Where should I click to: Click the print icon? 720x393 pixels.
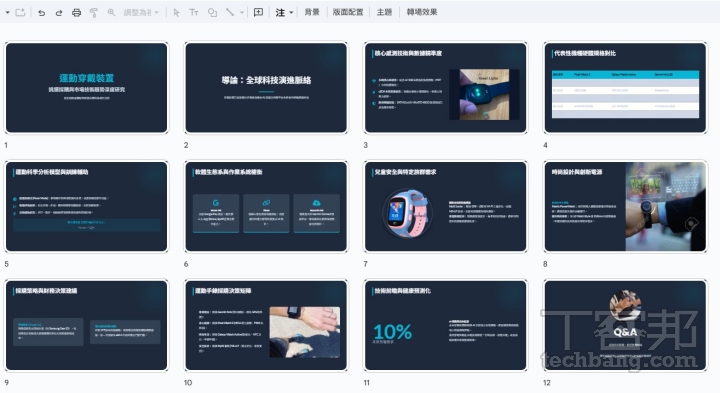(76, 13)
